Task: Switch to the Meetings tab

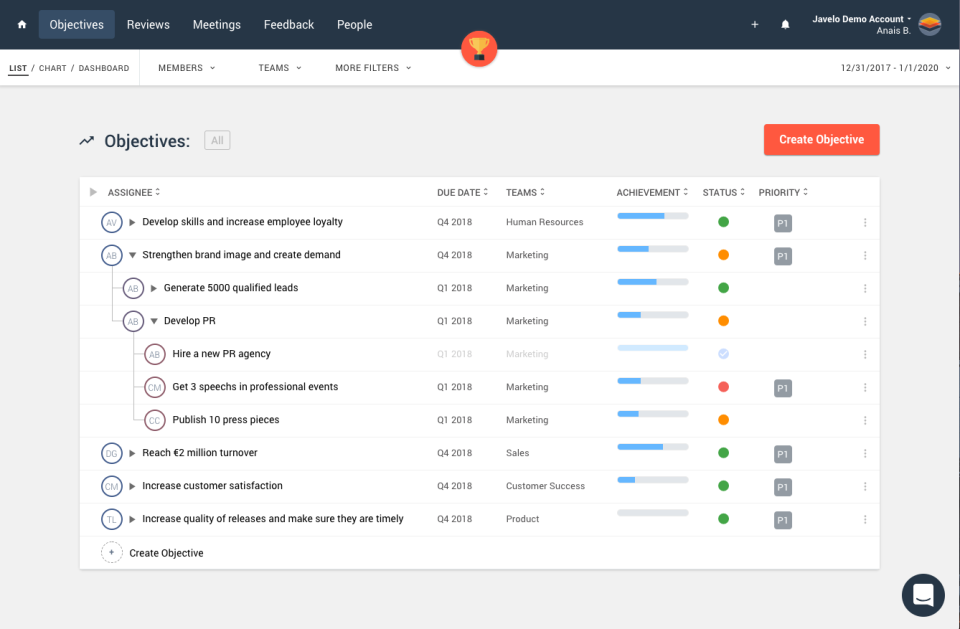Action: coord(217,24)
